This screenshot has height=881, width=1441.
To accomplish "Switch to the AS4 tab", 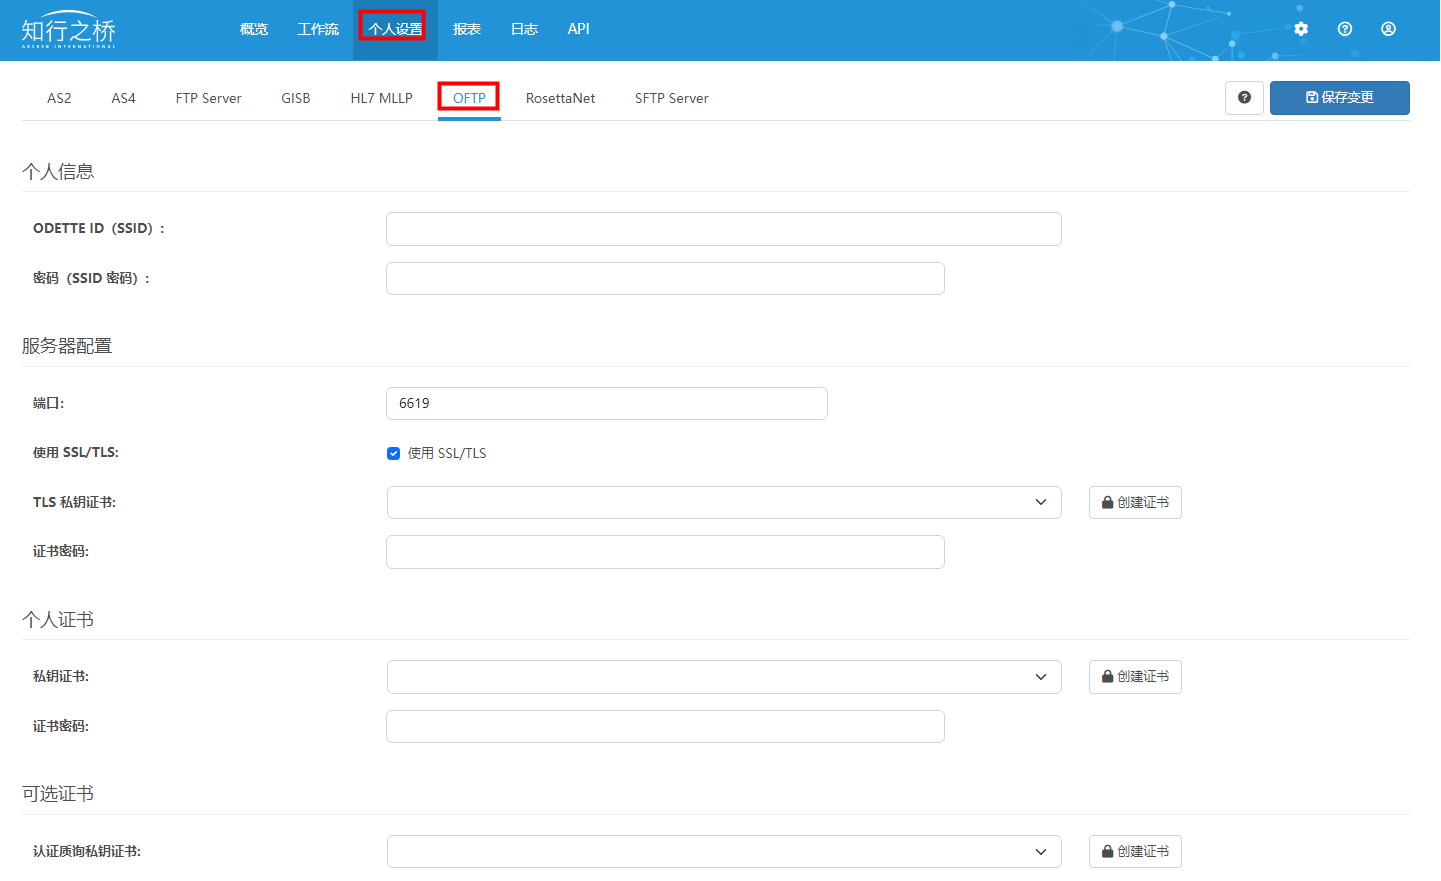I will point(124,98).
